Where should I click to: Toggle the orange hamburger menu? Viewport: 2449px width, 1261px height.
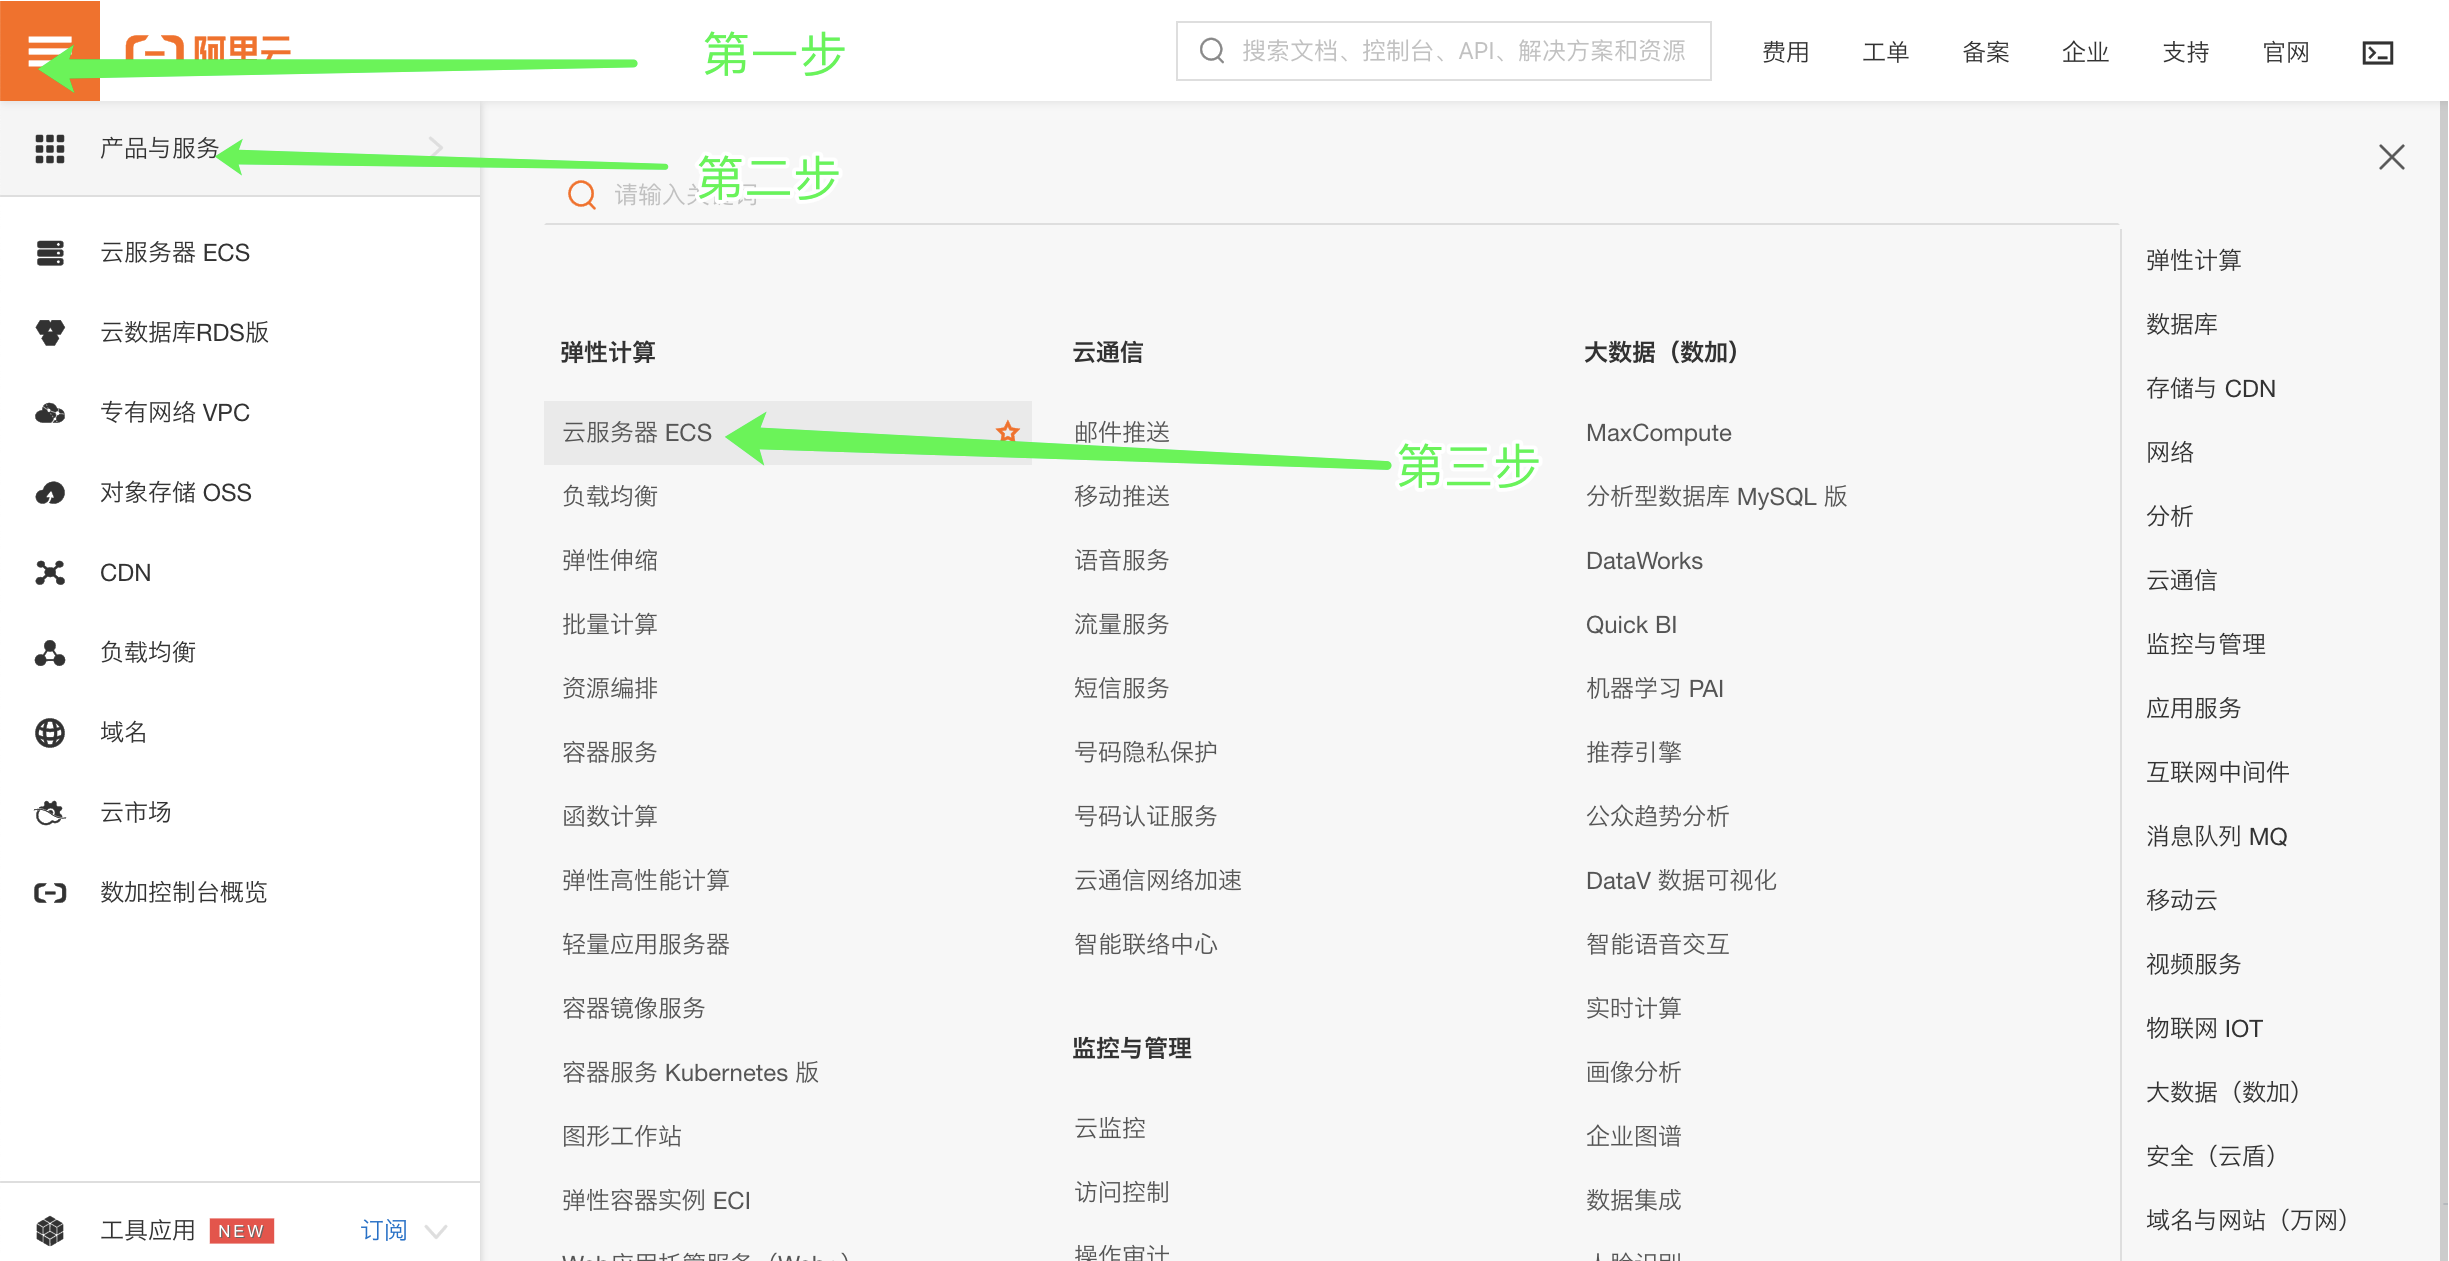coord(50,50)
